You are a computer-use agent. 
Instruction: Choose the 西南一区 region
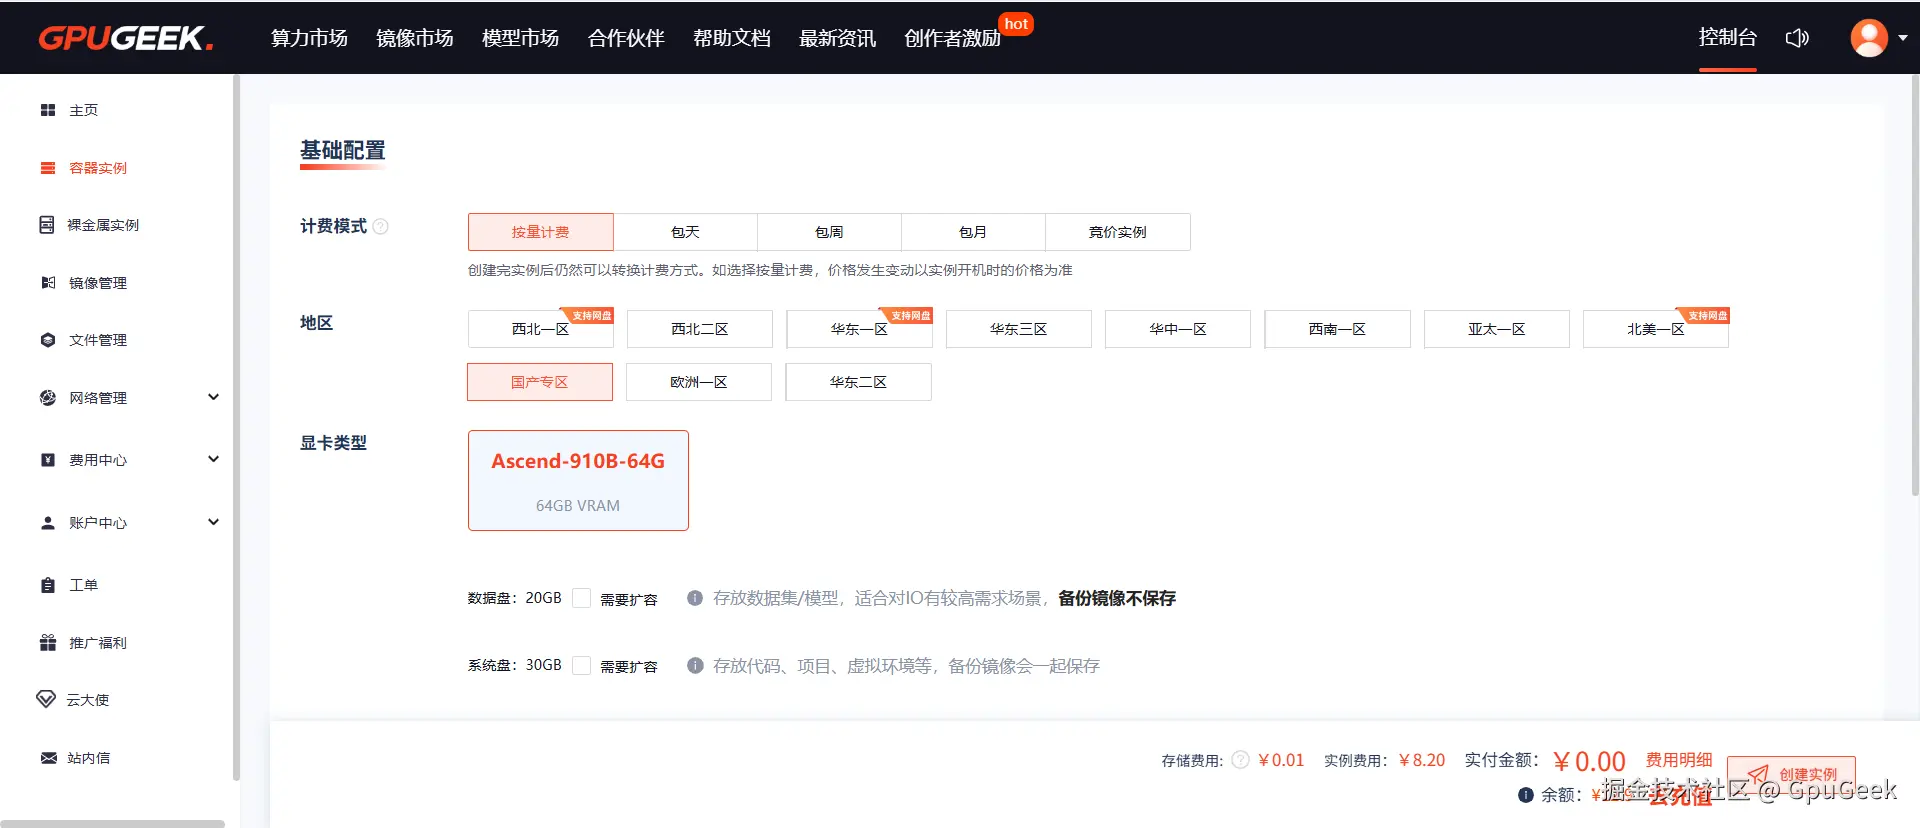coord(1338,329)
